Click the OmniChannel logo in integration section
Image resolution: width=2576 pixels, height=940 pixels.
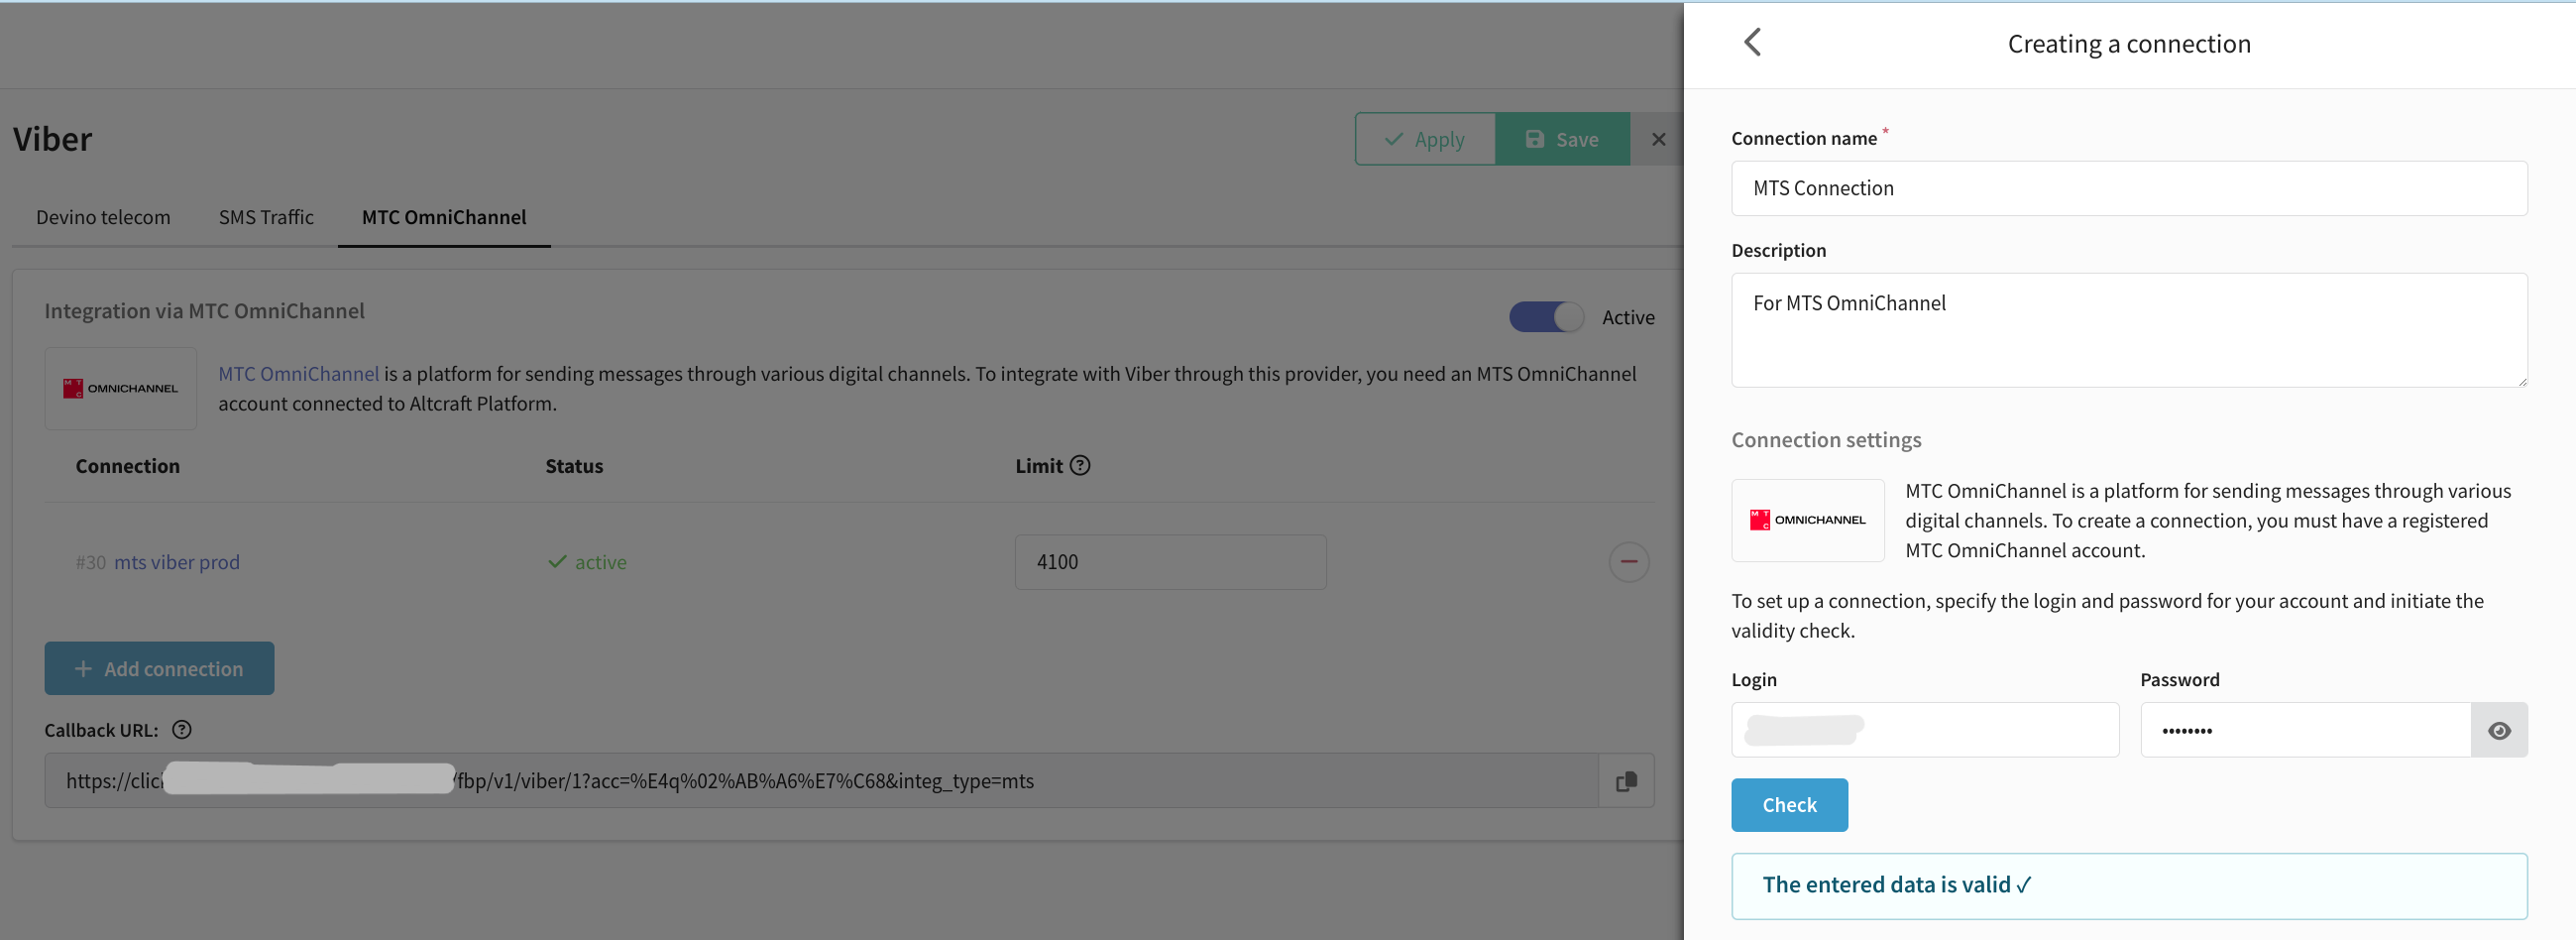(x=120, y=388)
